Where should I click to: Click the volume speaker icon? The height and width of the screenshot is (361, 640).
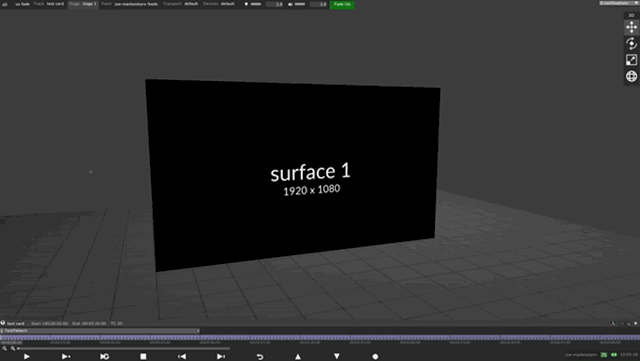click(290, 4)
